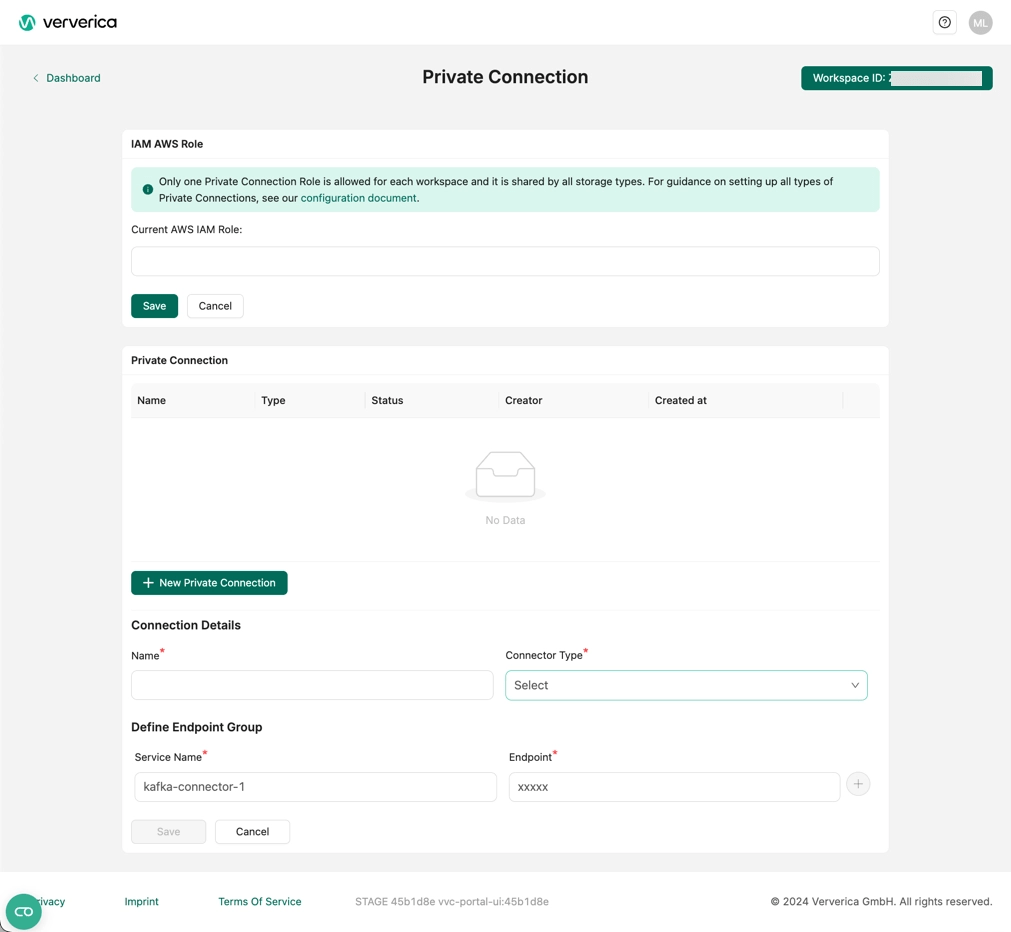Click the info icon in the green banner
Image resolution: width=1011 pixels, height=932 pixels.
(147, 189)
